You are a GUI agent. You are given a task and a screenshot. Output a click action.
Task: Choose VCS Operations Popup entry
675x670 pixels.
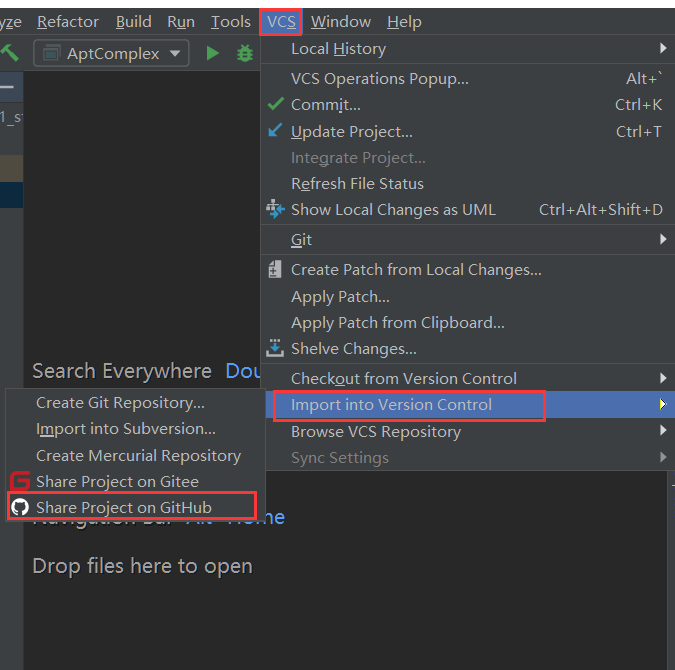pos(468,79)
